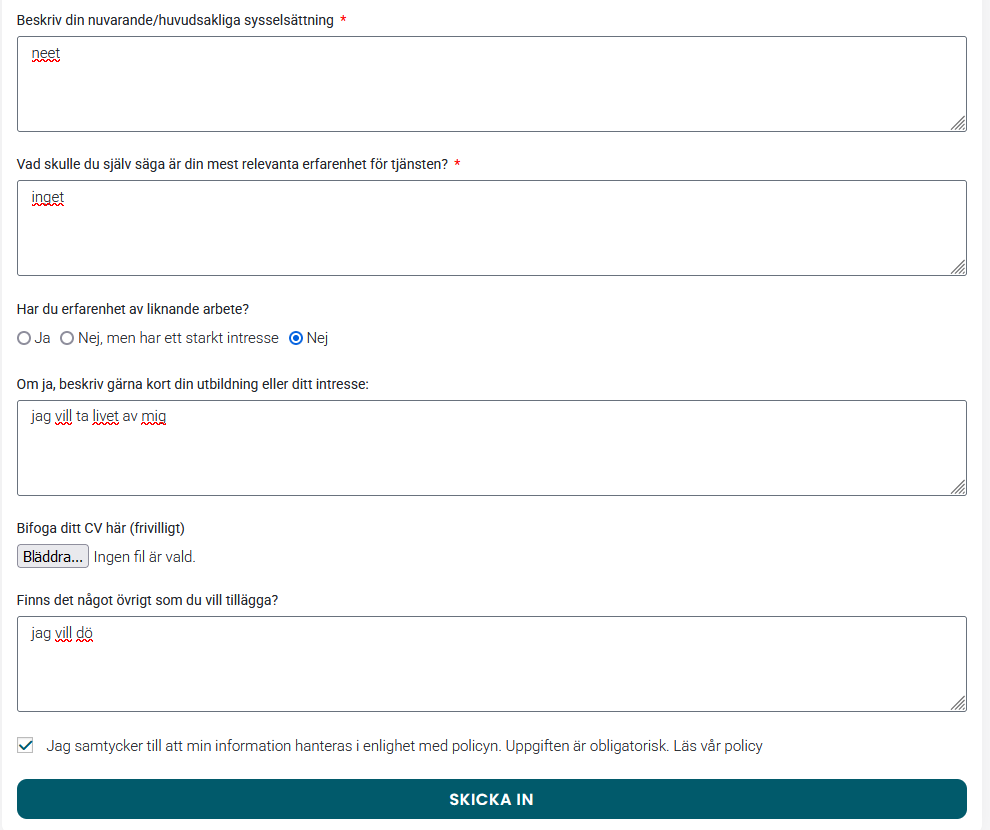Click resize handle of övrigt text area
Screen dimensions: 990x830
pyautogui.click(x=958, y=704)
